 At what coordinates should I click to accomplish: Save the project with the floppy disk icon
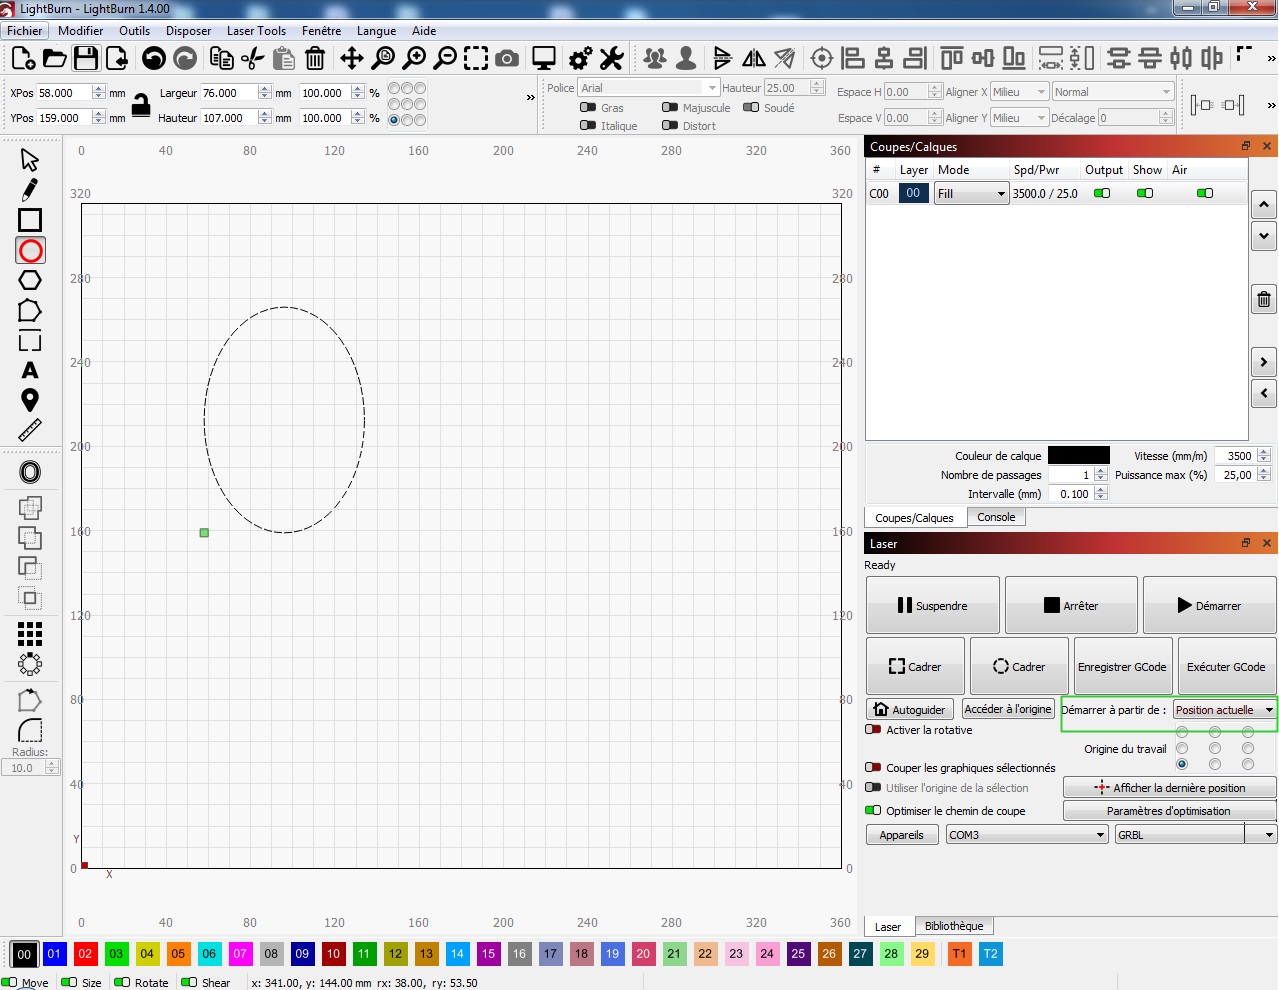[x=86, y=58]
